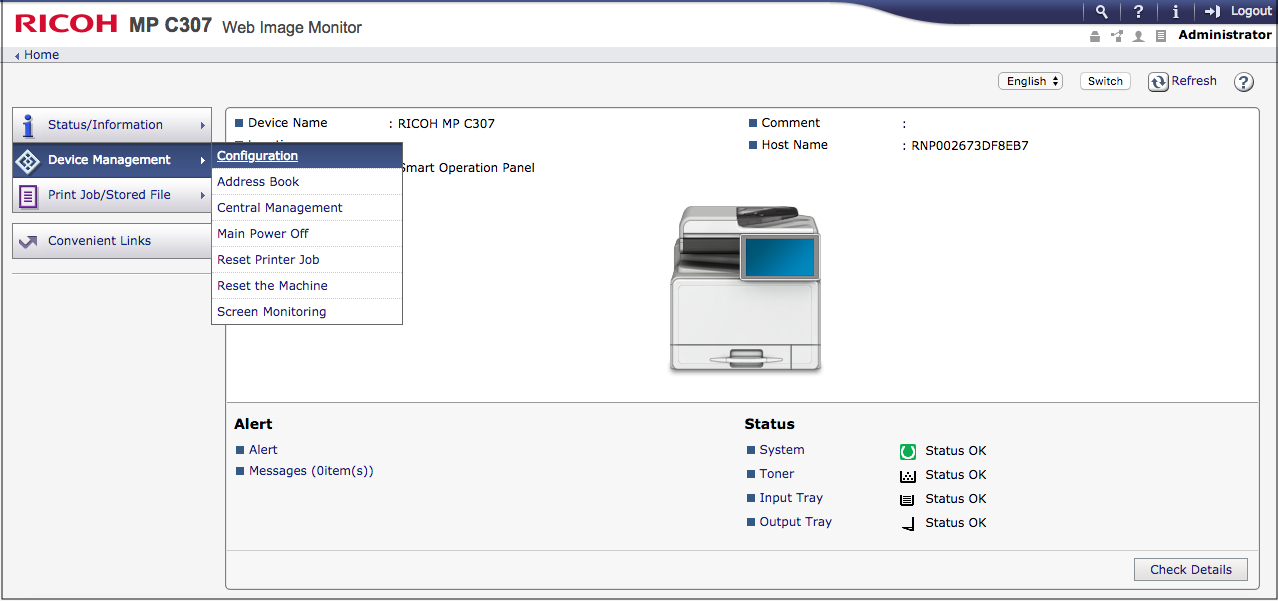Click the information 'i' icon in header
Screen dimensions: 1278x601
coord(1175,11)
